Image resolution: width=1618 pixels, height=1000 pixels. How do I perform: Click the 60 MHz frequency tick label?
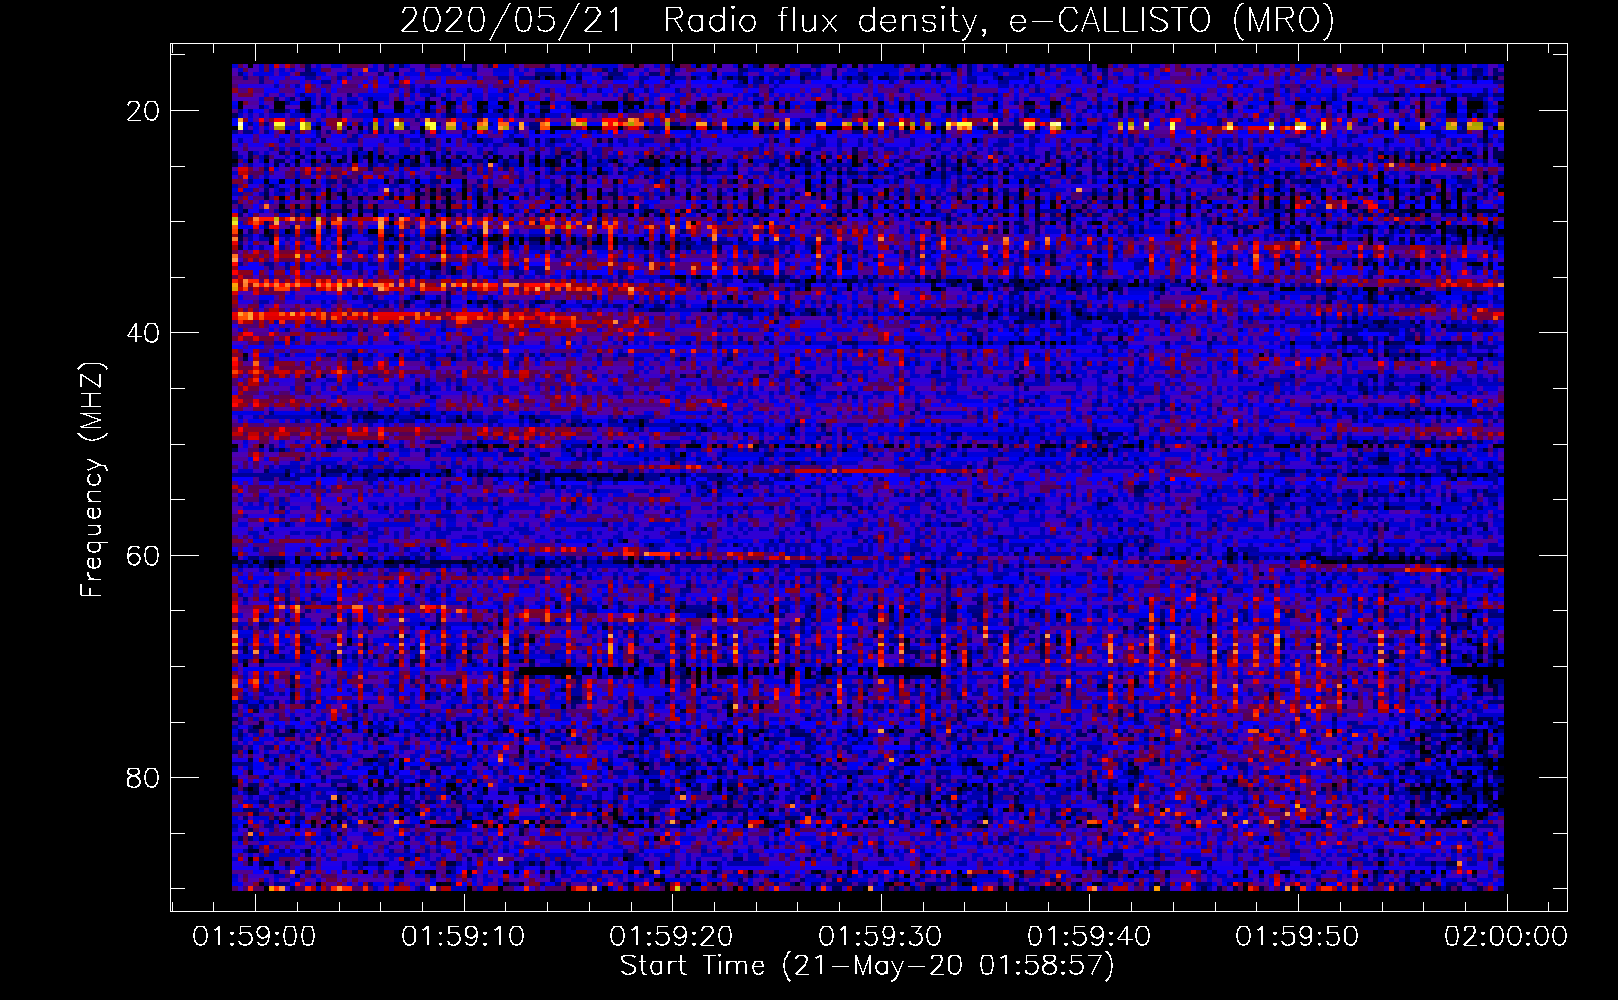click(143, 555)
